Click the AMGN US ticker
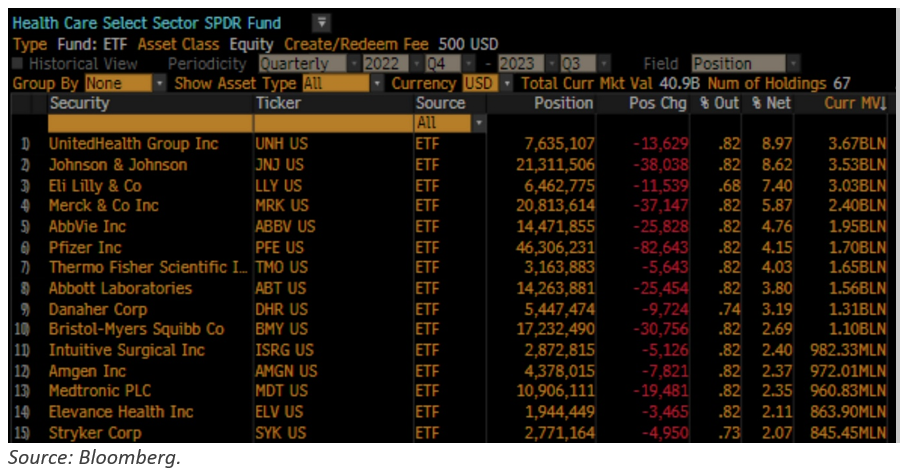This screenshot has height=472, width=900. [286, 371]
